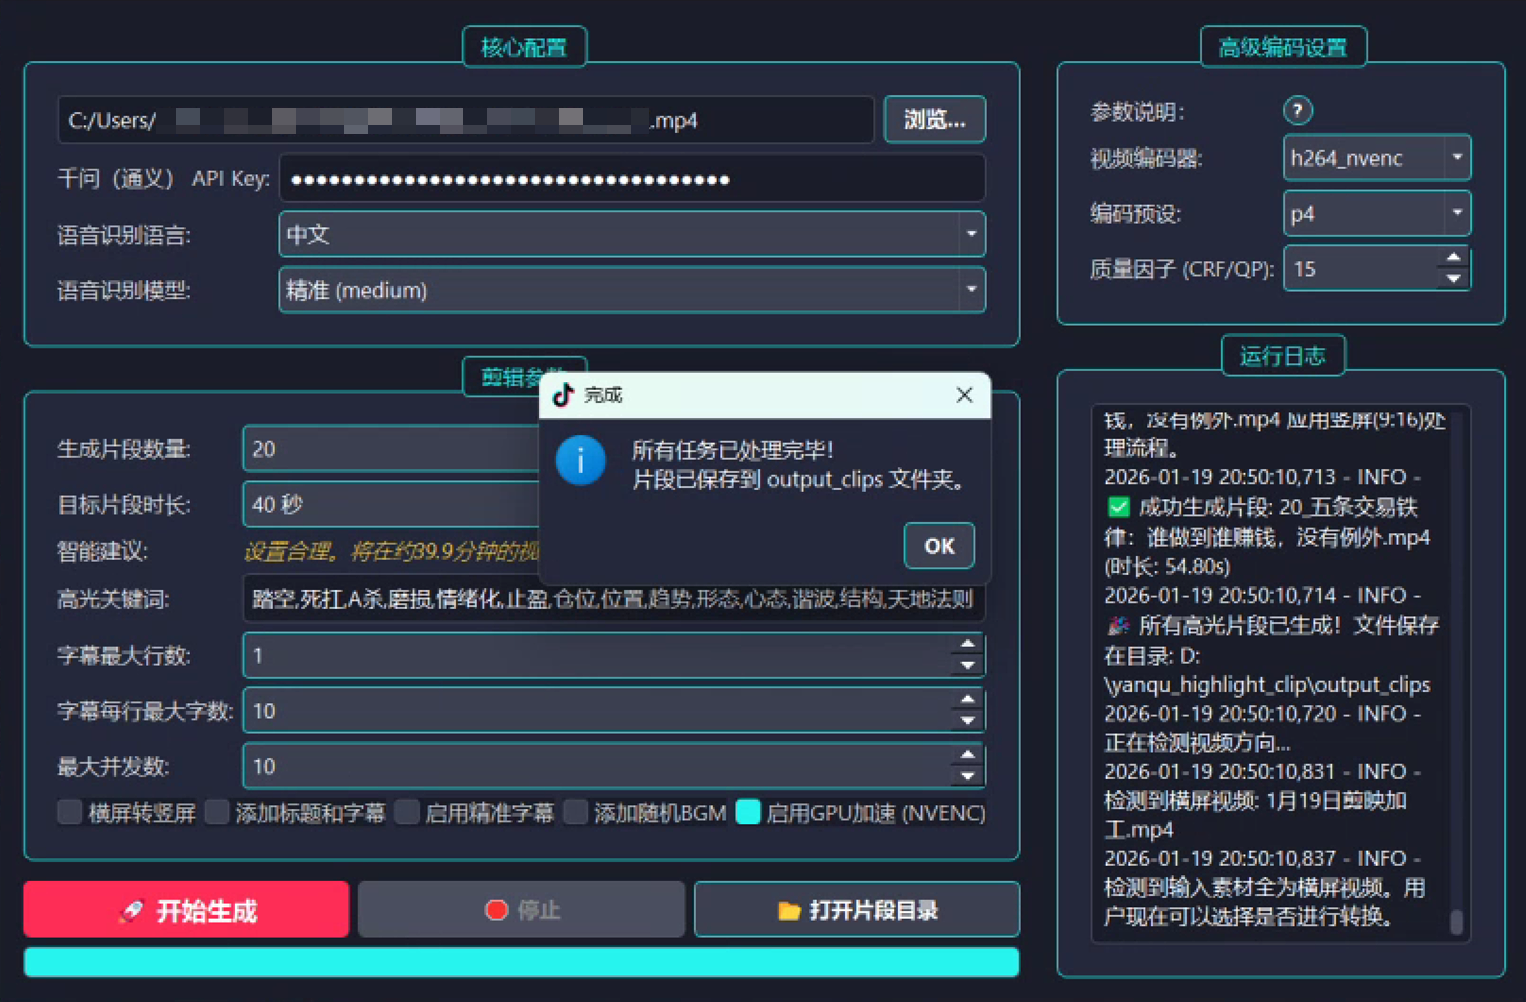Screen dimensions: 1526x1002
Task: Open the clips folder via 打开片段目录
Action: click(x=857, y=910)
